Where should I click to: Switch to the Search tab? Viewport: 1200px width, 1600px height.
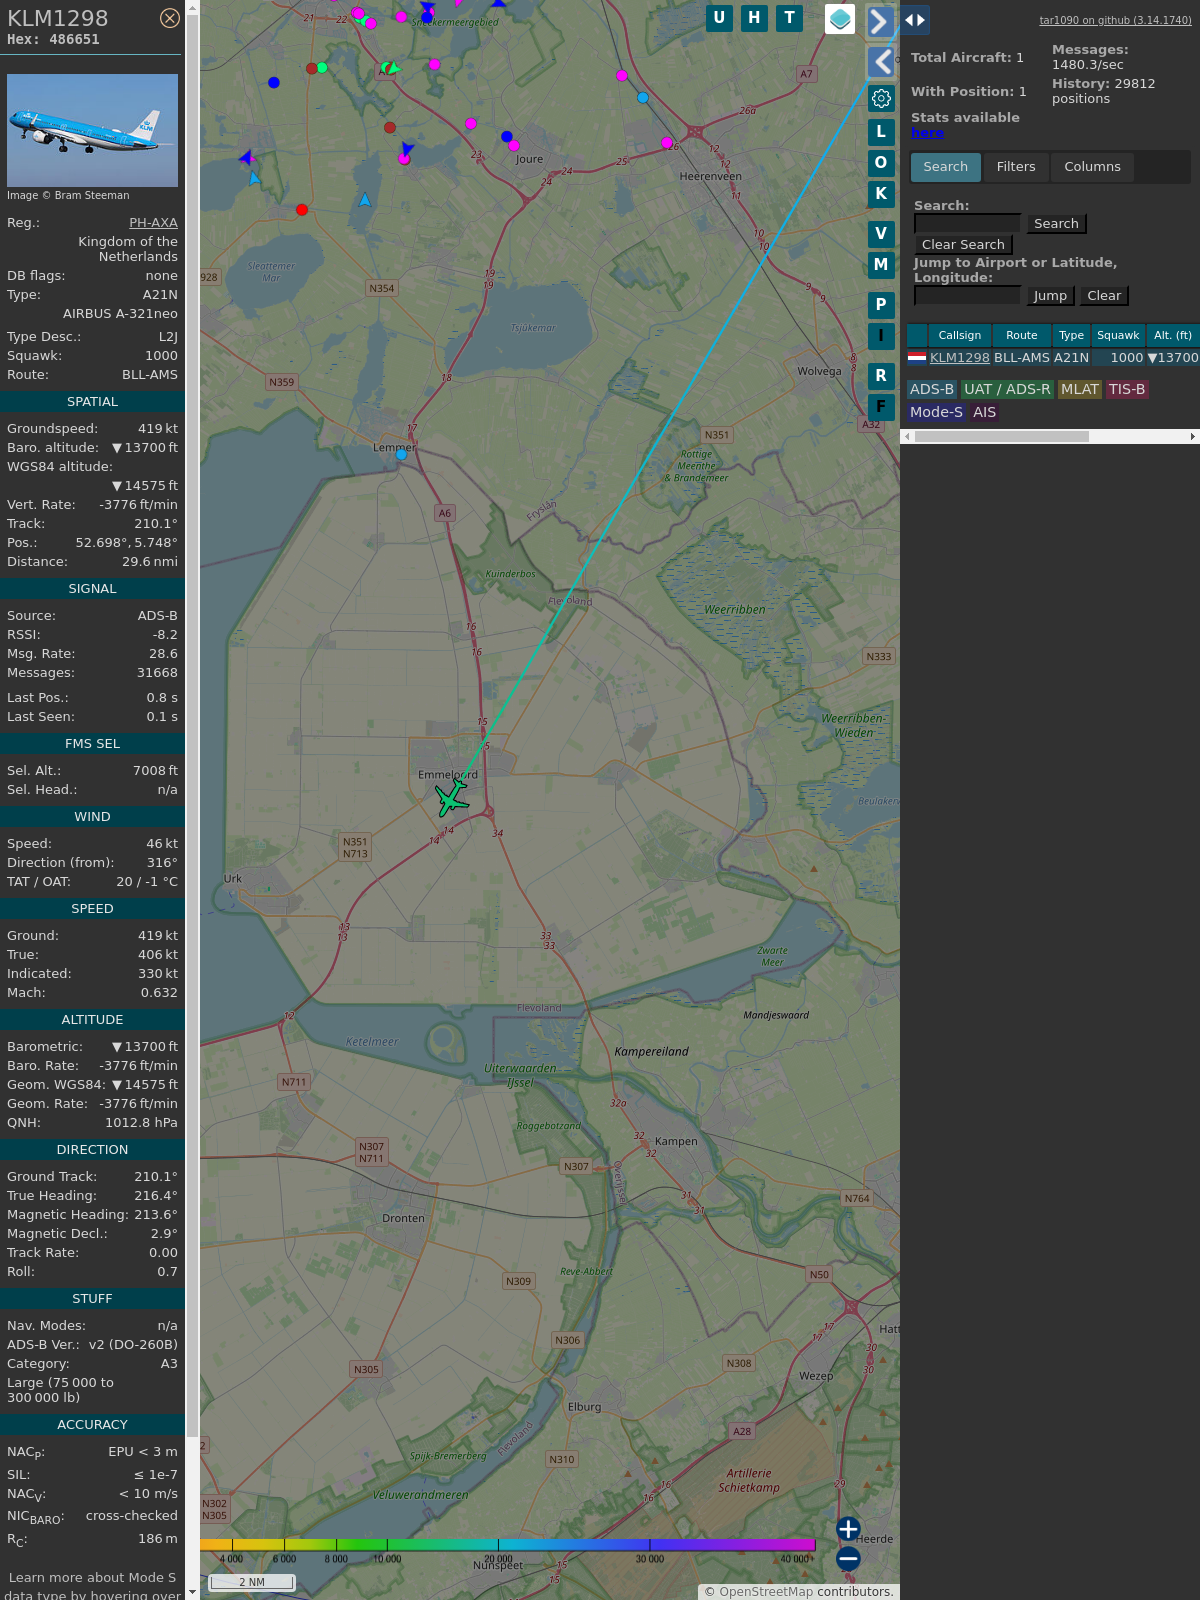945,167
